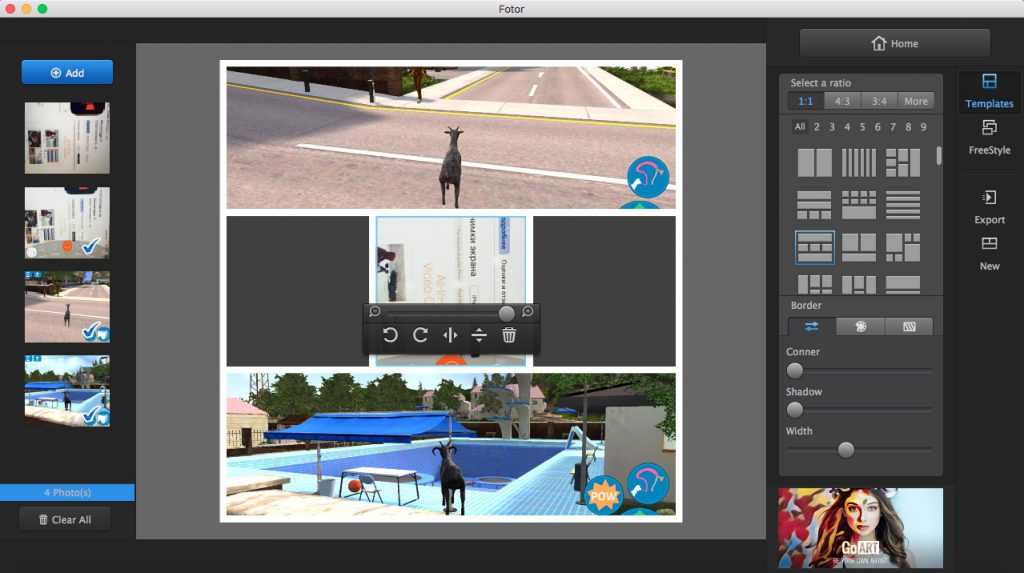1024x573 pixels.
Task: Filter templates by 5 photos
Action: pyautogui.click(x=863, y=127)
